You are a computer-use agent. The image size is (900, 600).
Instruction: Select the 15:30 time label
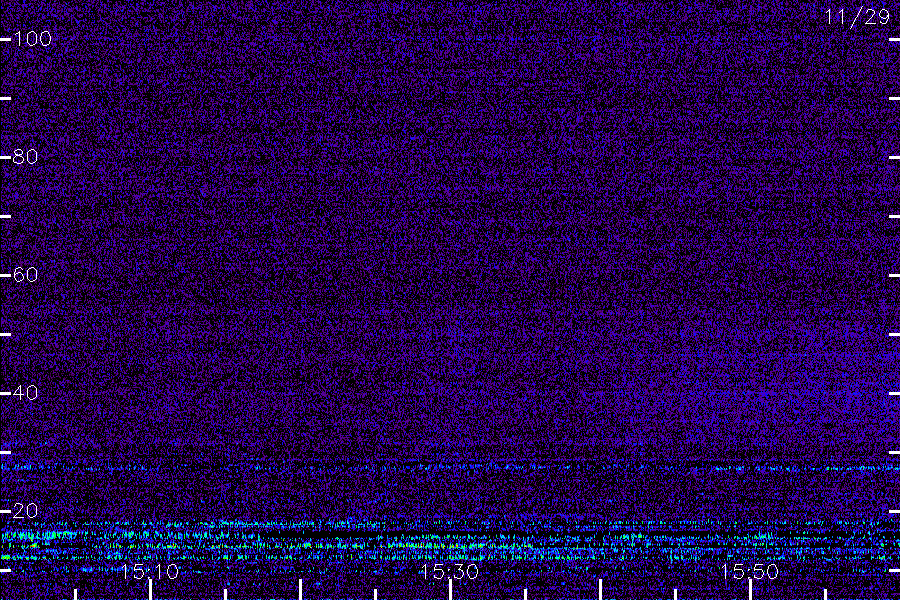pos(449,571)
